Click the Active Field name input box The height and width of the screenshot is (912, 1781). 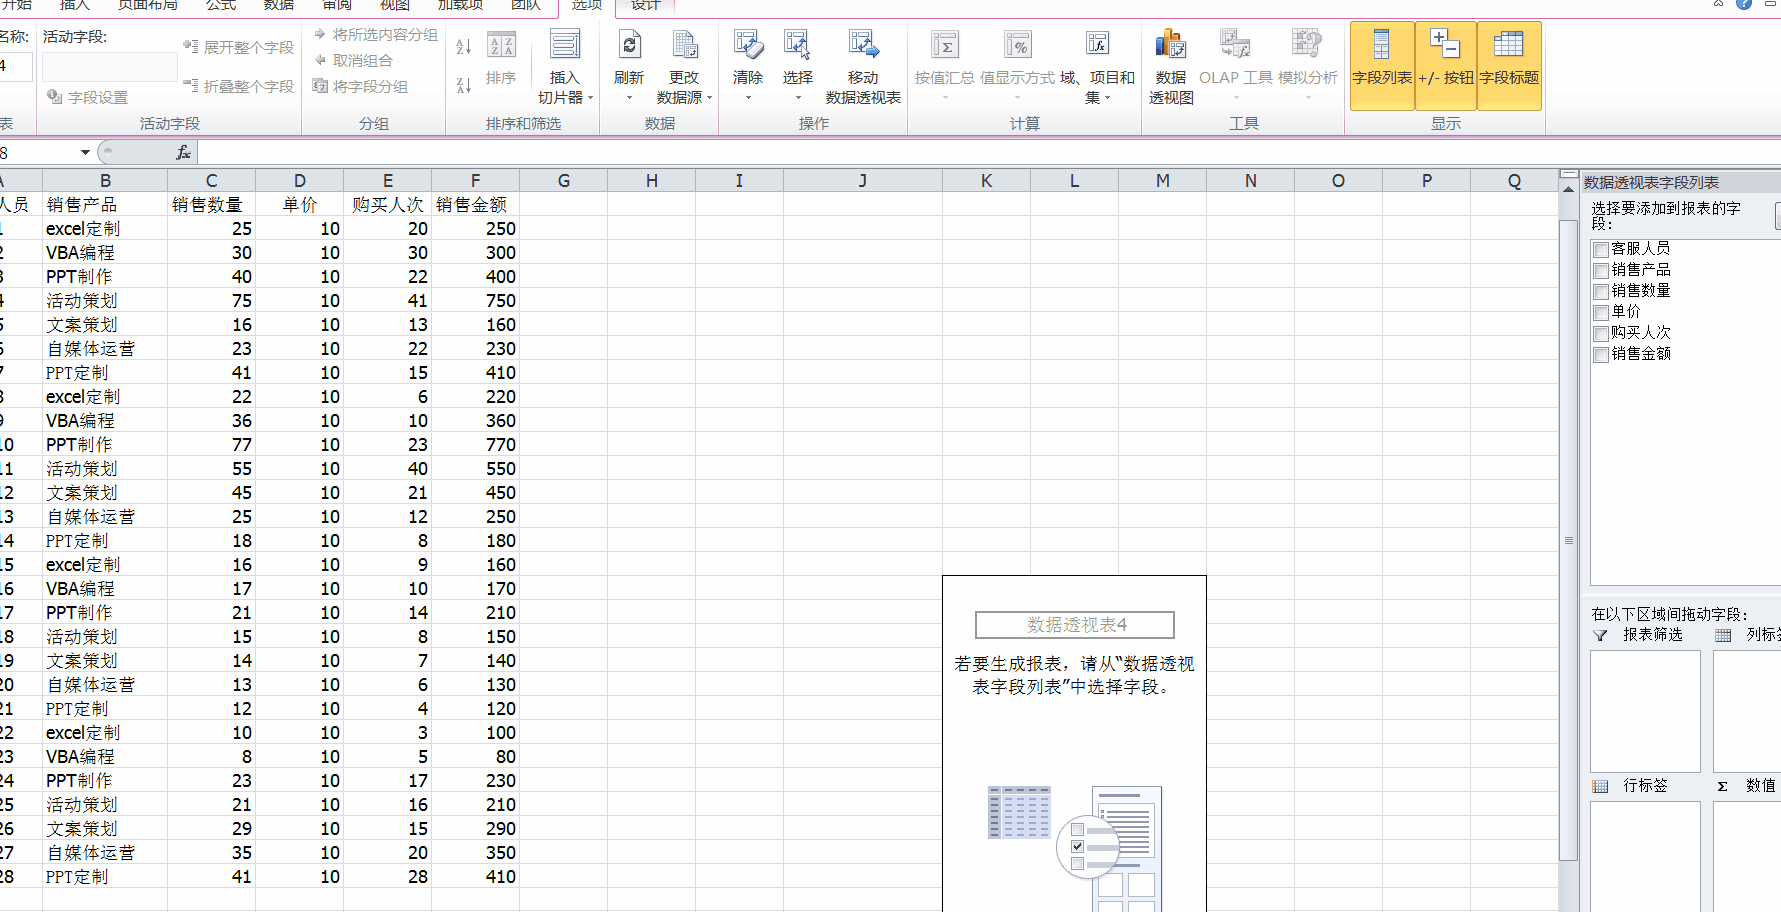[x=110, y=67]
